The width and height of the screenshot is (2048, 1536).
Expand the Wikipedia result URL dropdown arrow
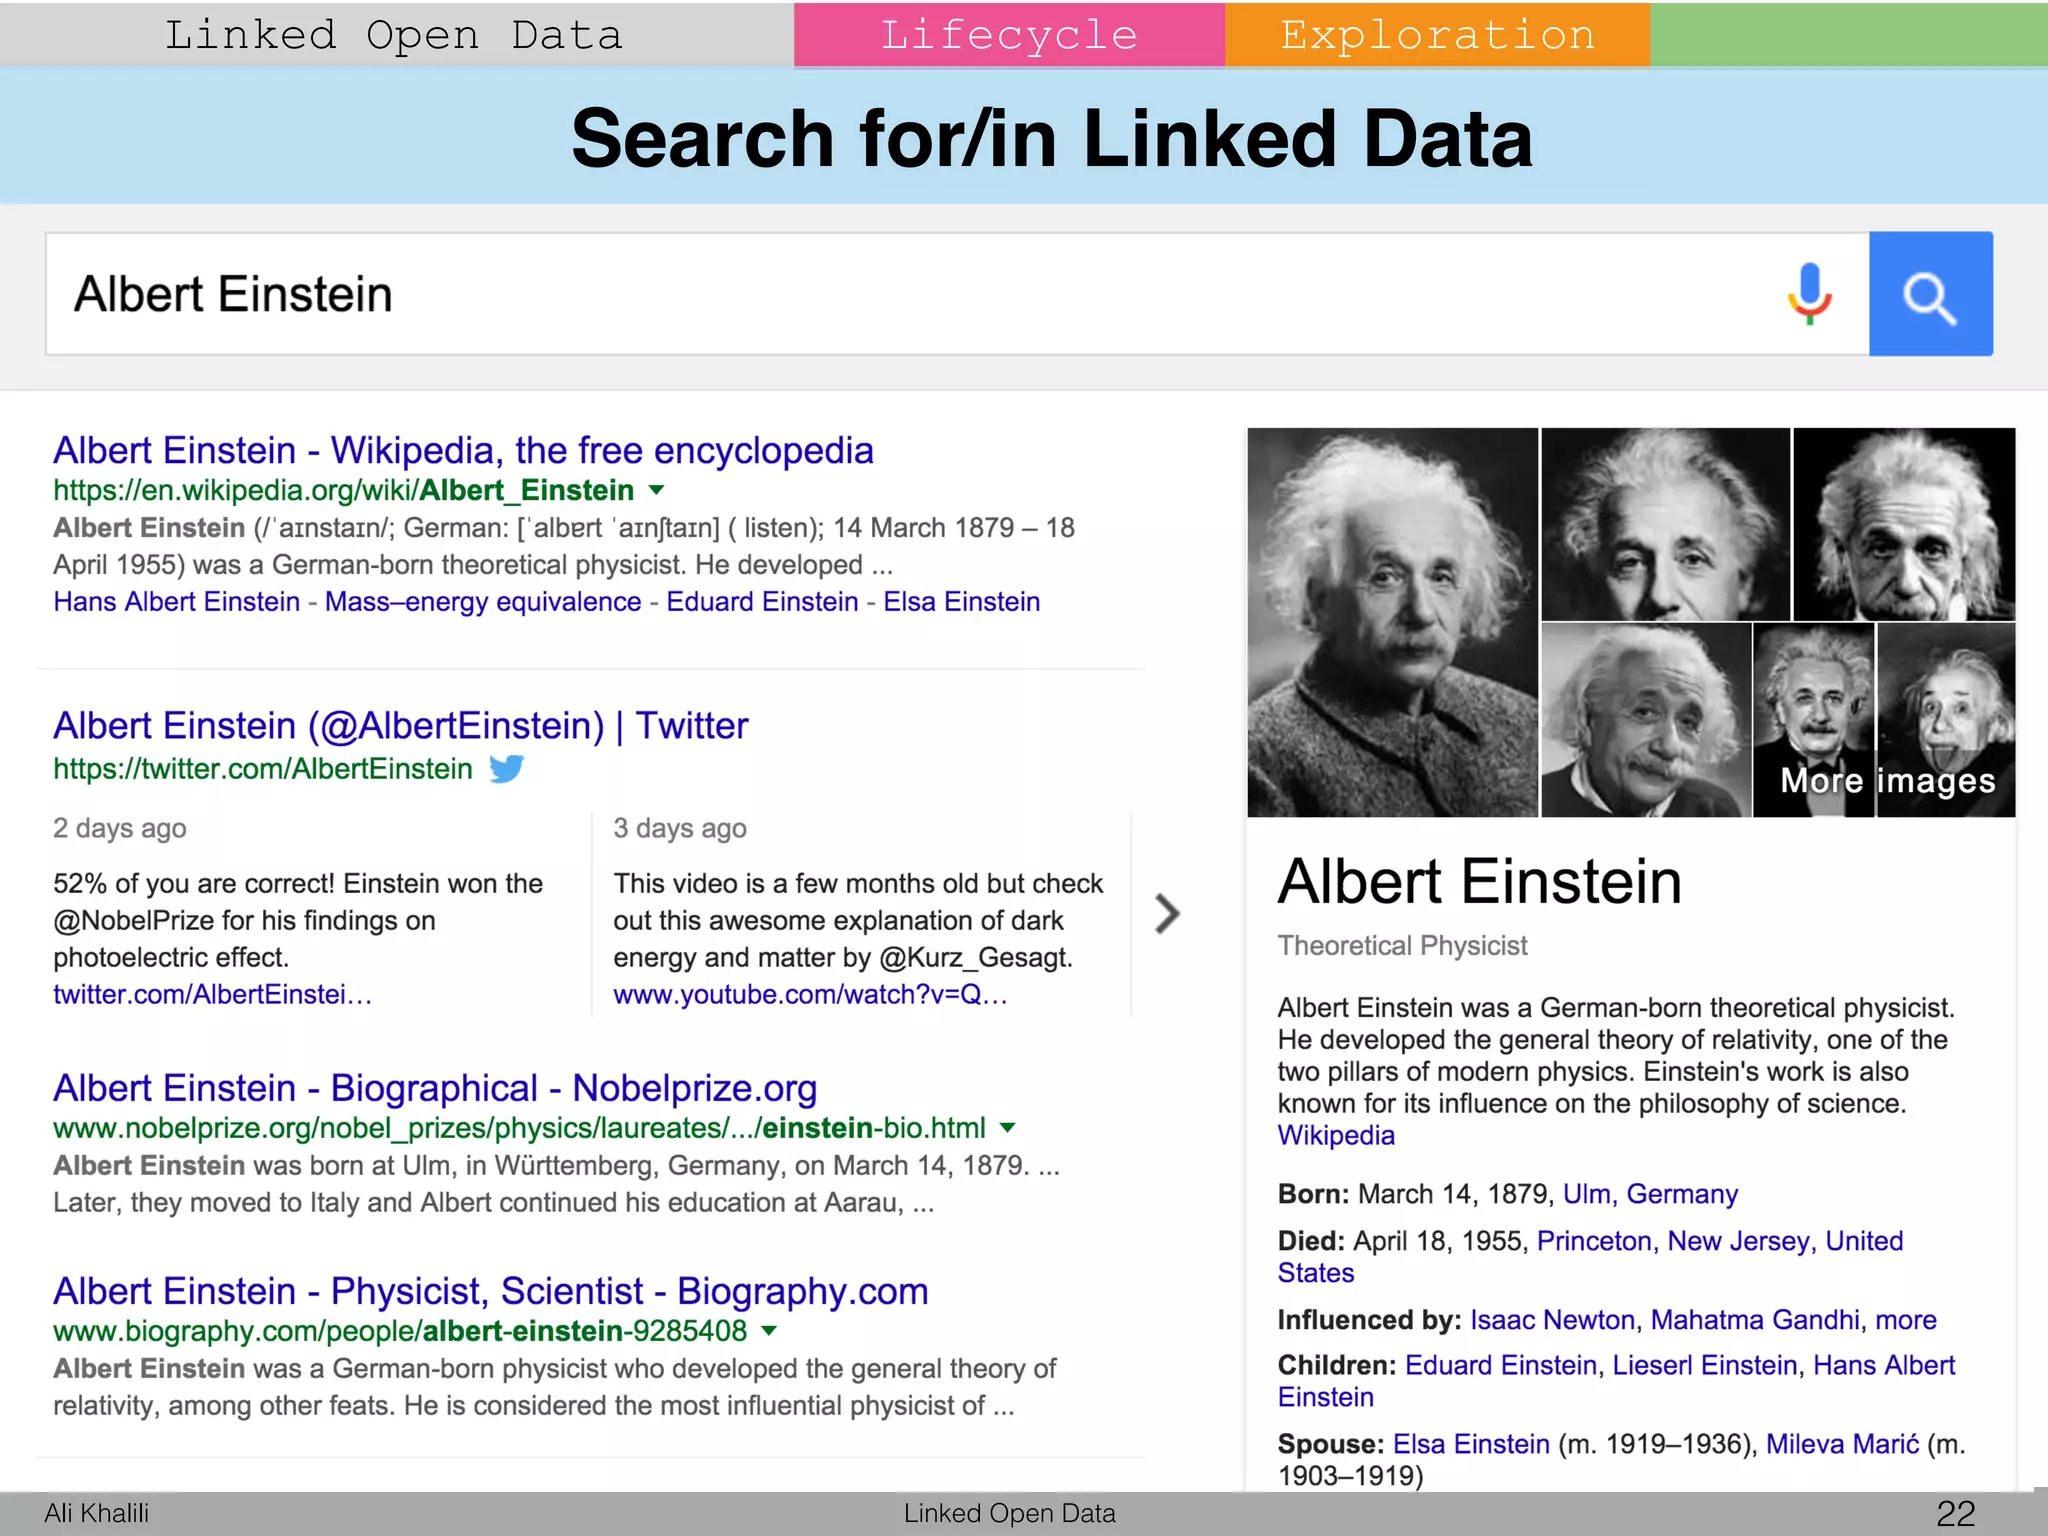tap(656, 490)
